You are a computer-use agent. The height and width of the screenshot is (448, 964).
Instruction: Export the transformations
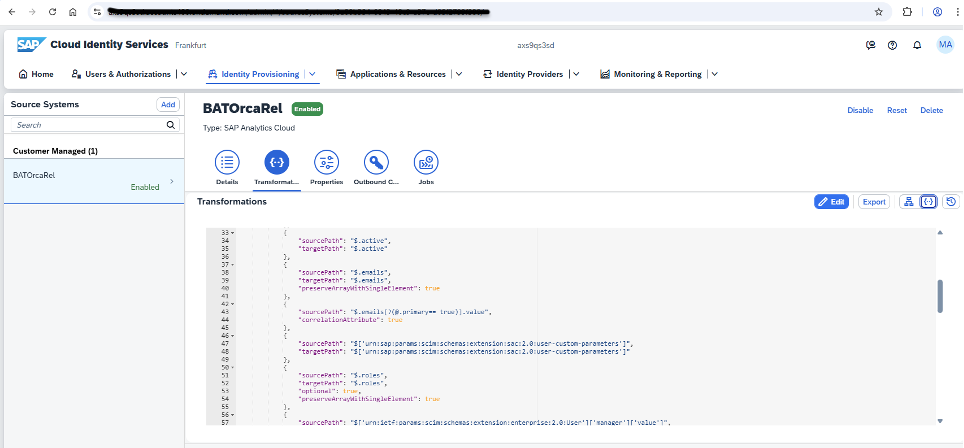coord(874,202)
